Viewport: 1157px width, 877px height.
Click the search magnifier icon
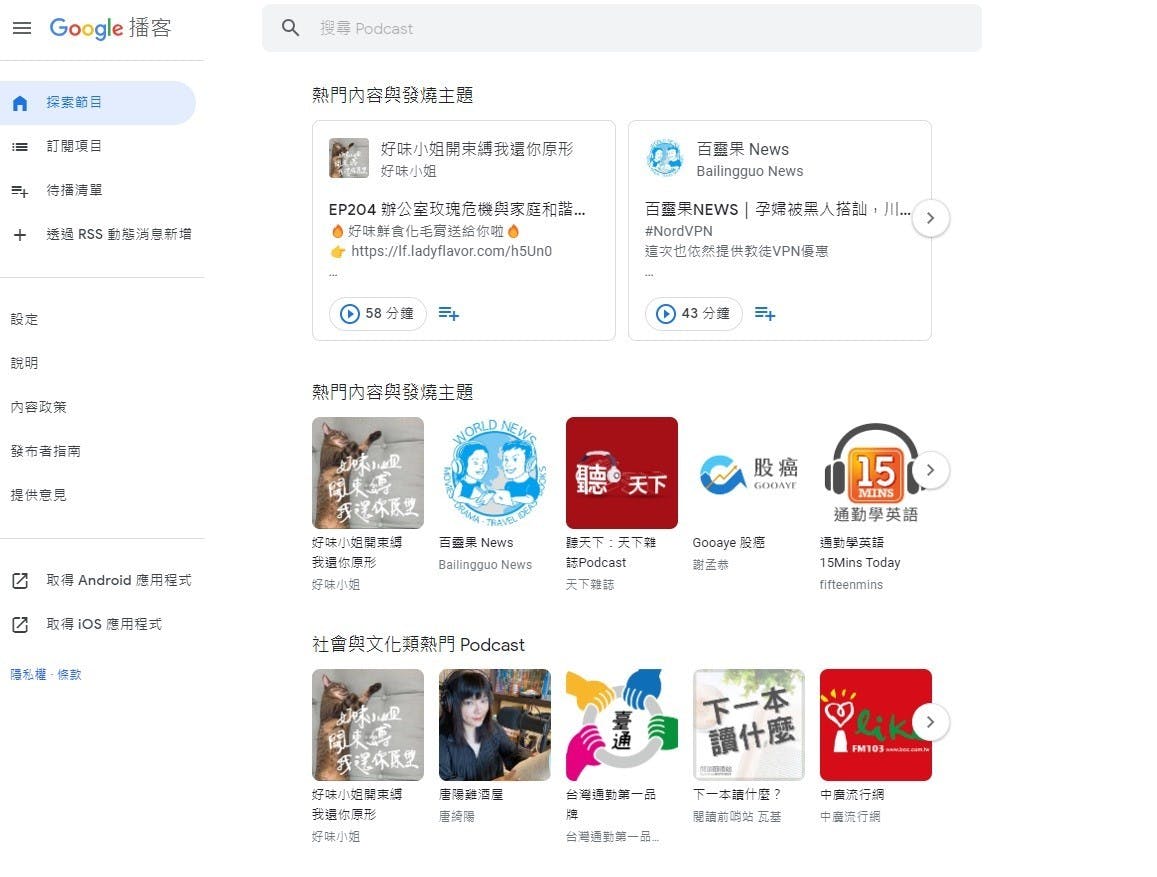click(x=291, y=28)
